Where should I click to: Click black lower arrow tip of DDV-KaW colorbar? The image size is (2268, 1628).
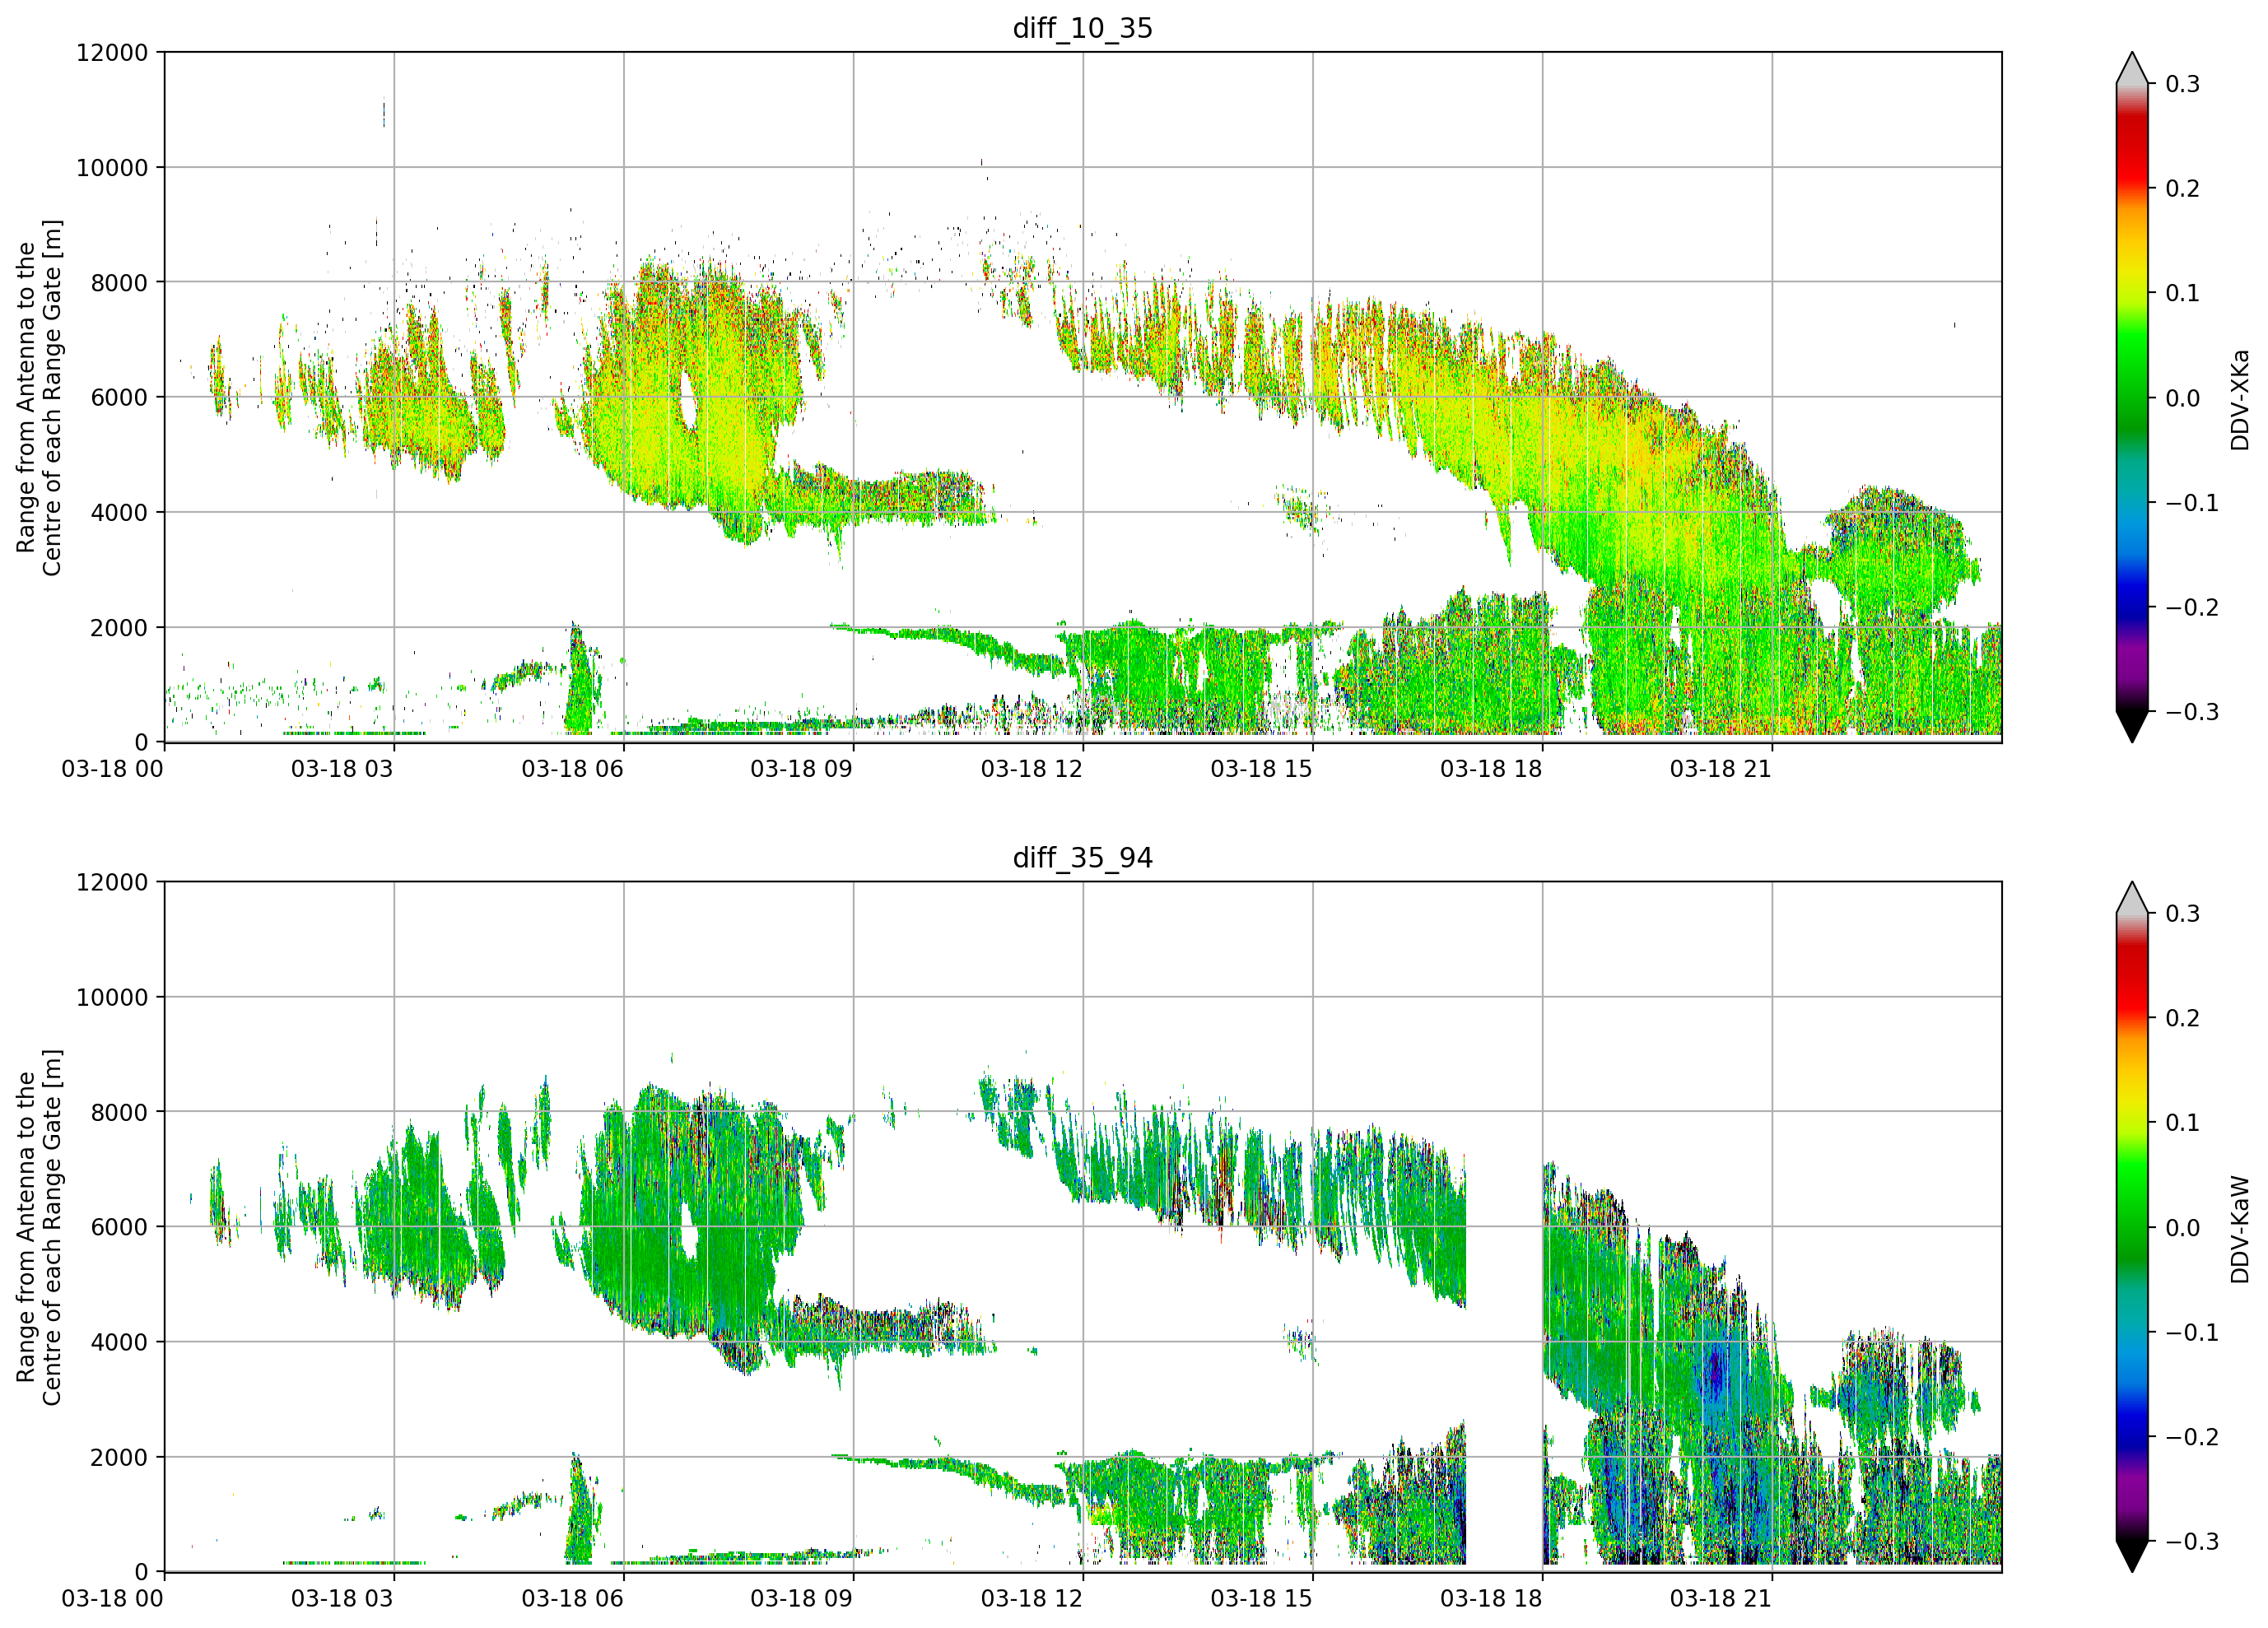click(2132, 1557)
